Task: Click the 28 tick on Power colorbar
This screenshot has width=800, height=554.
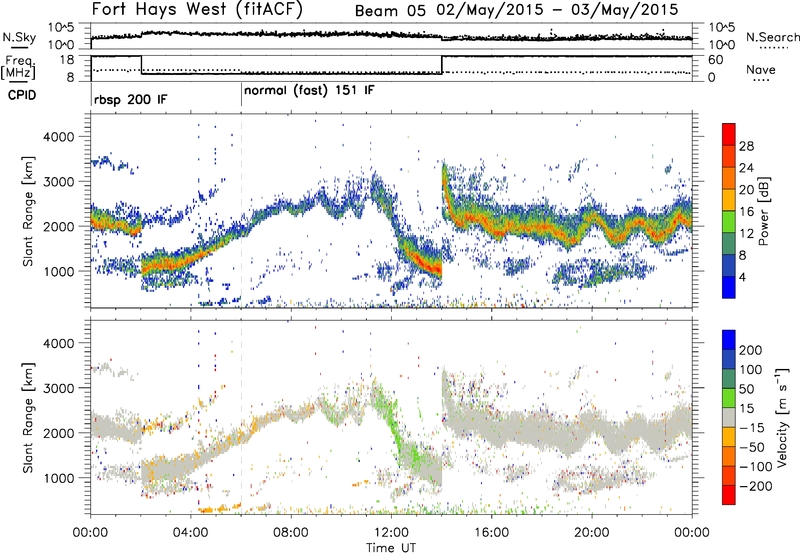Action: (746, 146)
